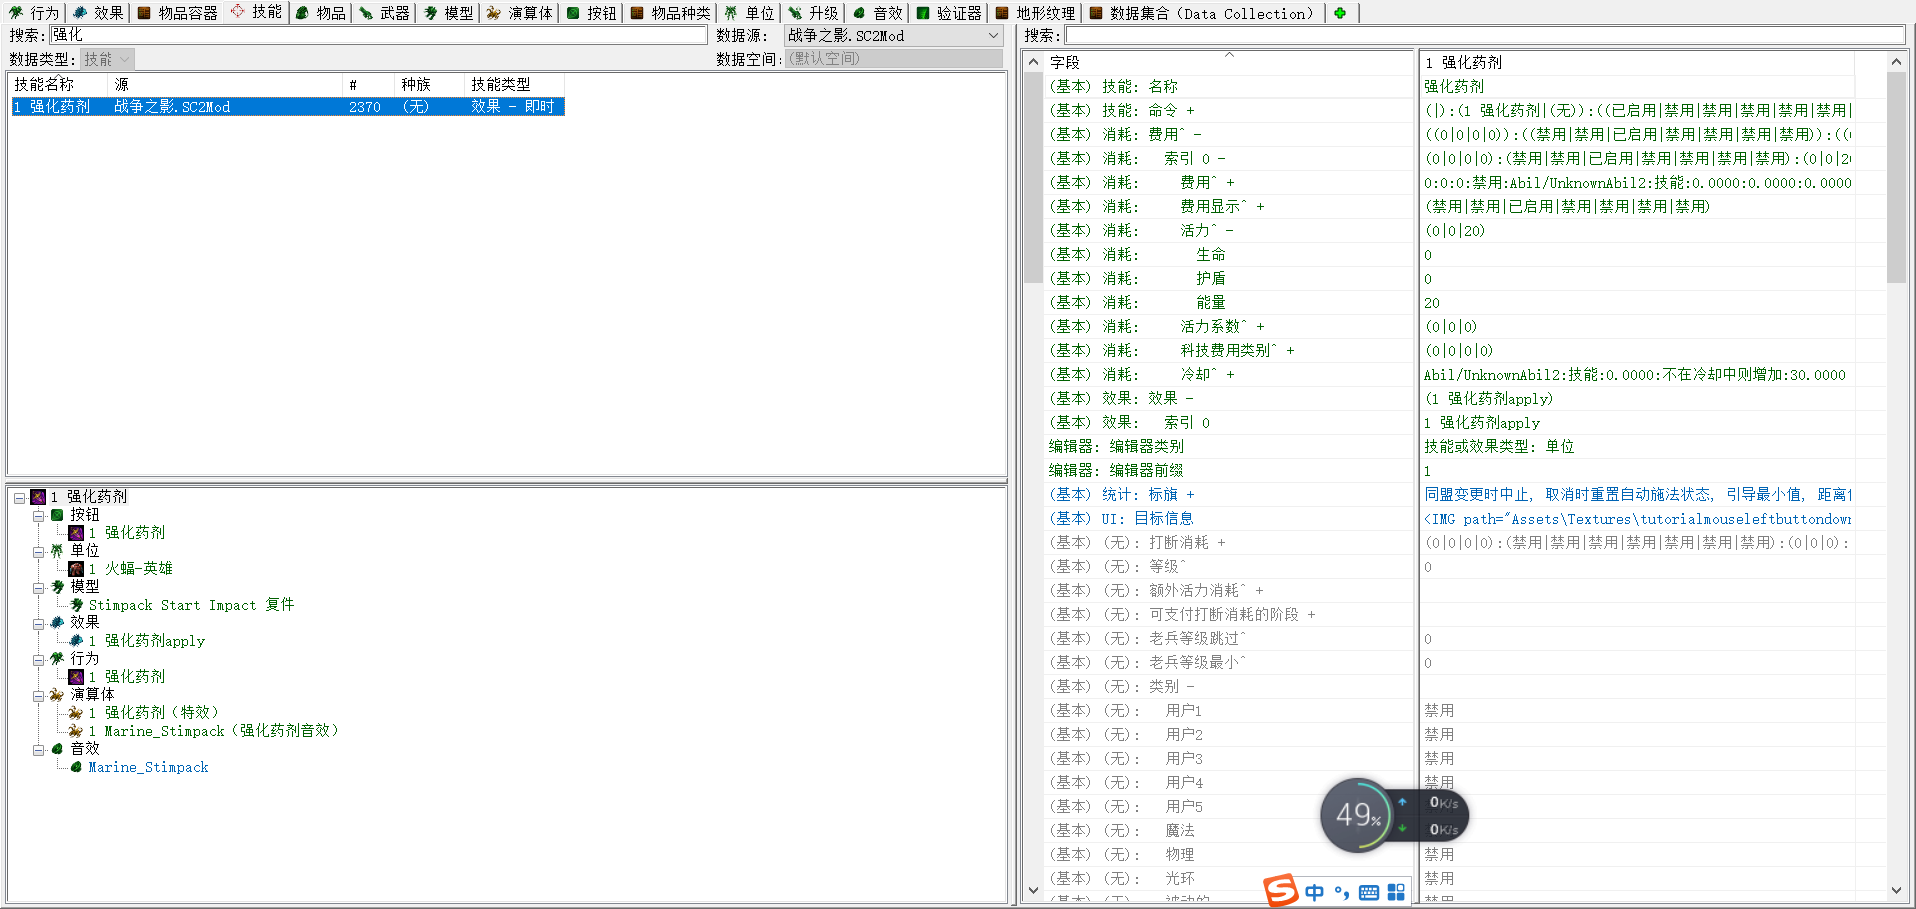This screenshot has width=1916, height=909.
Task: Select the 火蝠-英雄 unit icon in tree
Action: click(76, 569)
